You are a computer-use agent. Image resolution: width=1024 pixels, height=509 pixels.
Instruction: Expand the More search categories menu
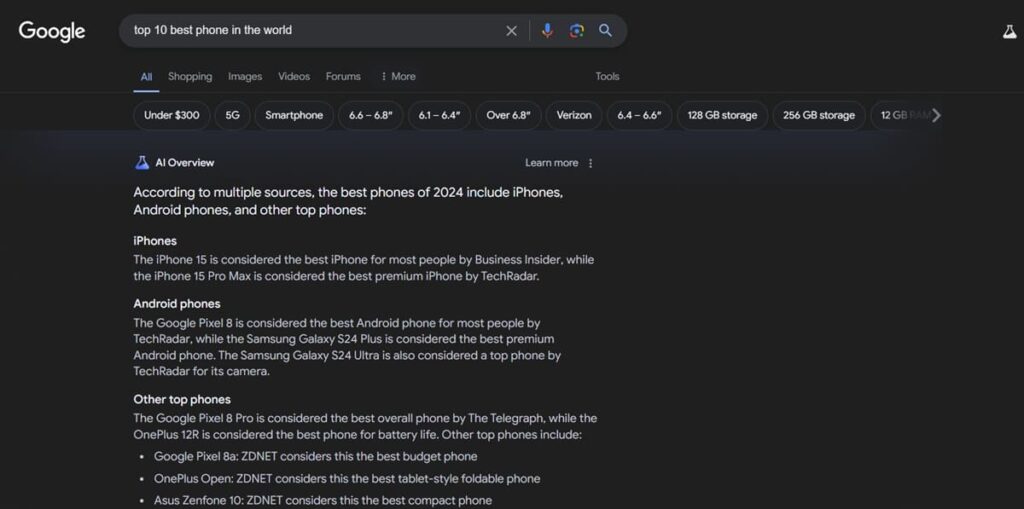tap(398, 77)
